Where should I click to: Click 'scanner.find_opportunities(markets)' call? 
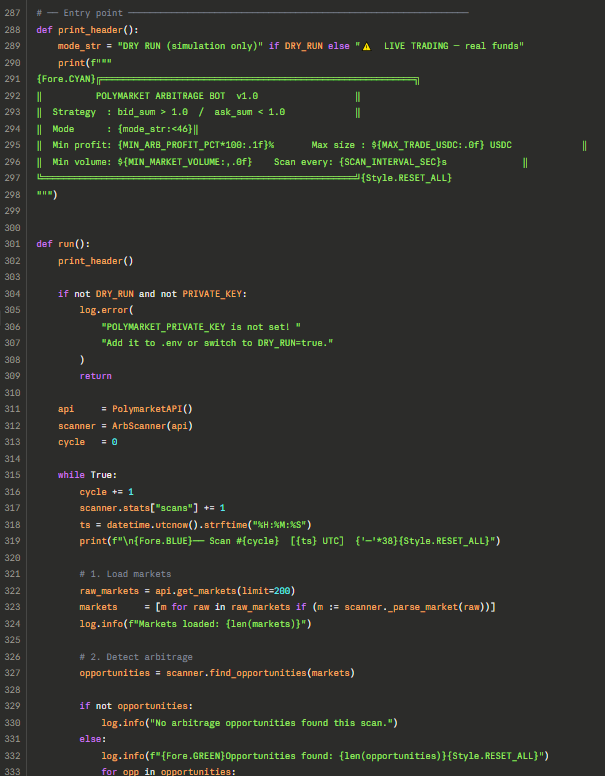(x=260, y=673)
